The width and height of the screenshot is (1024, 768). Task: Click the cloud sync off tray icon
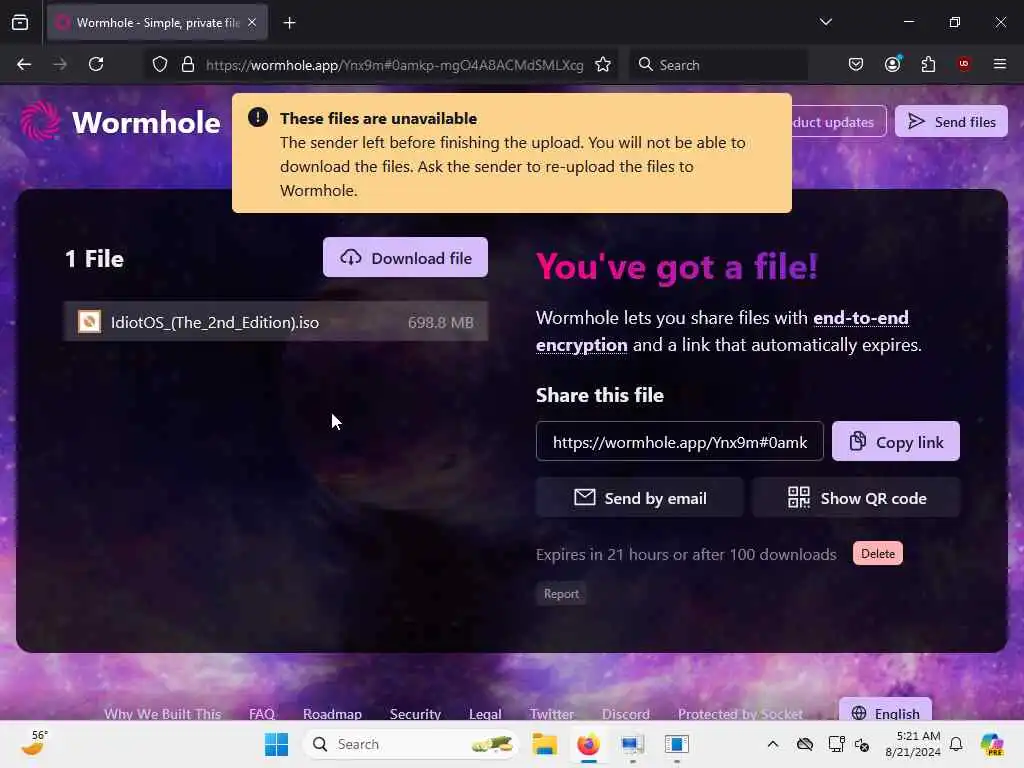tap(805, 744)
